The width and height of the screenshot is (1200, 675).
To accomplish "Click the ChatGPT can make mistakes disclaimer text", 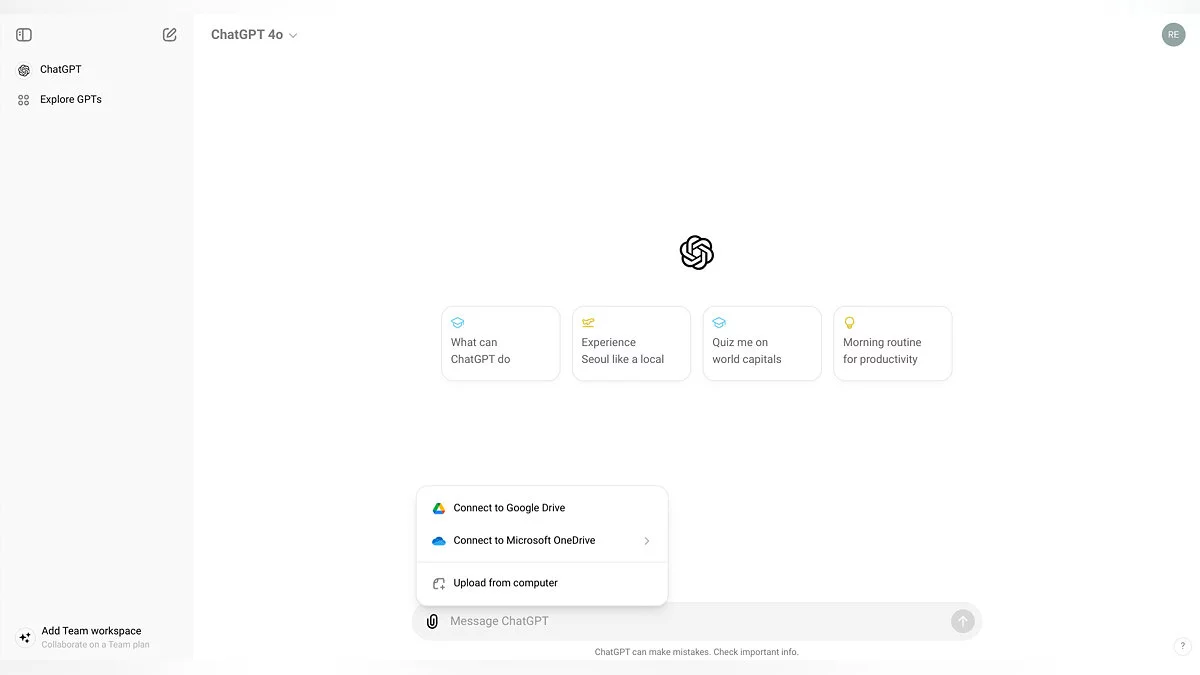I will [697, 652].
